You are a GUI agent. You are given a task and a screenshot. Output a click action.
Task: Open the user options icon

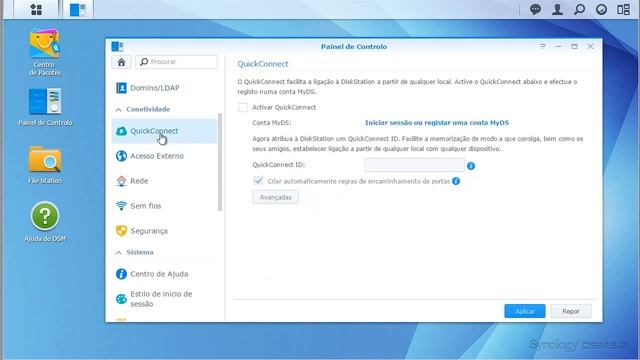(x=558, y=9)
